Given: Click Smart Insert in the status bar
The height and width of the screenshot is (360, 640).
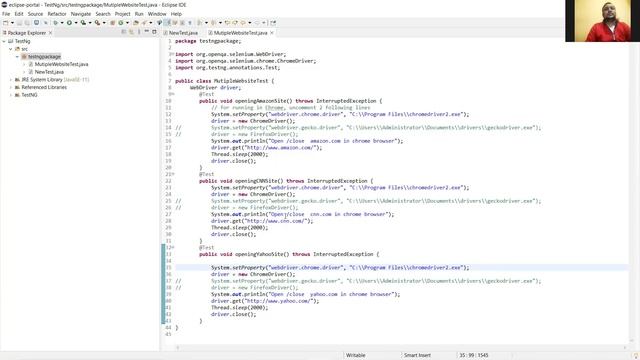Looking at the screenshot, I should 417,355.
